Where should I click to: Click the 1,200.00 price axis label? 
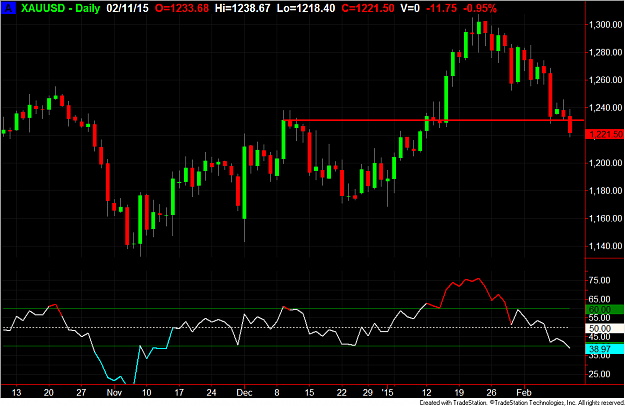[x=605, y=163]
